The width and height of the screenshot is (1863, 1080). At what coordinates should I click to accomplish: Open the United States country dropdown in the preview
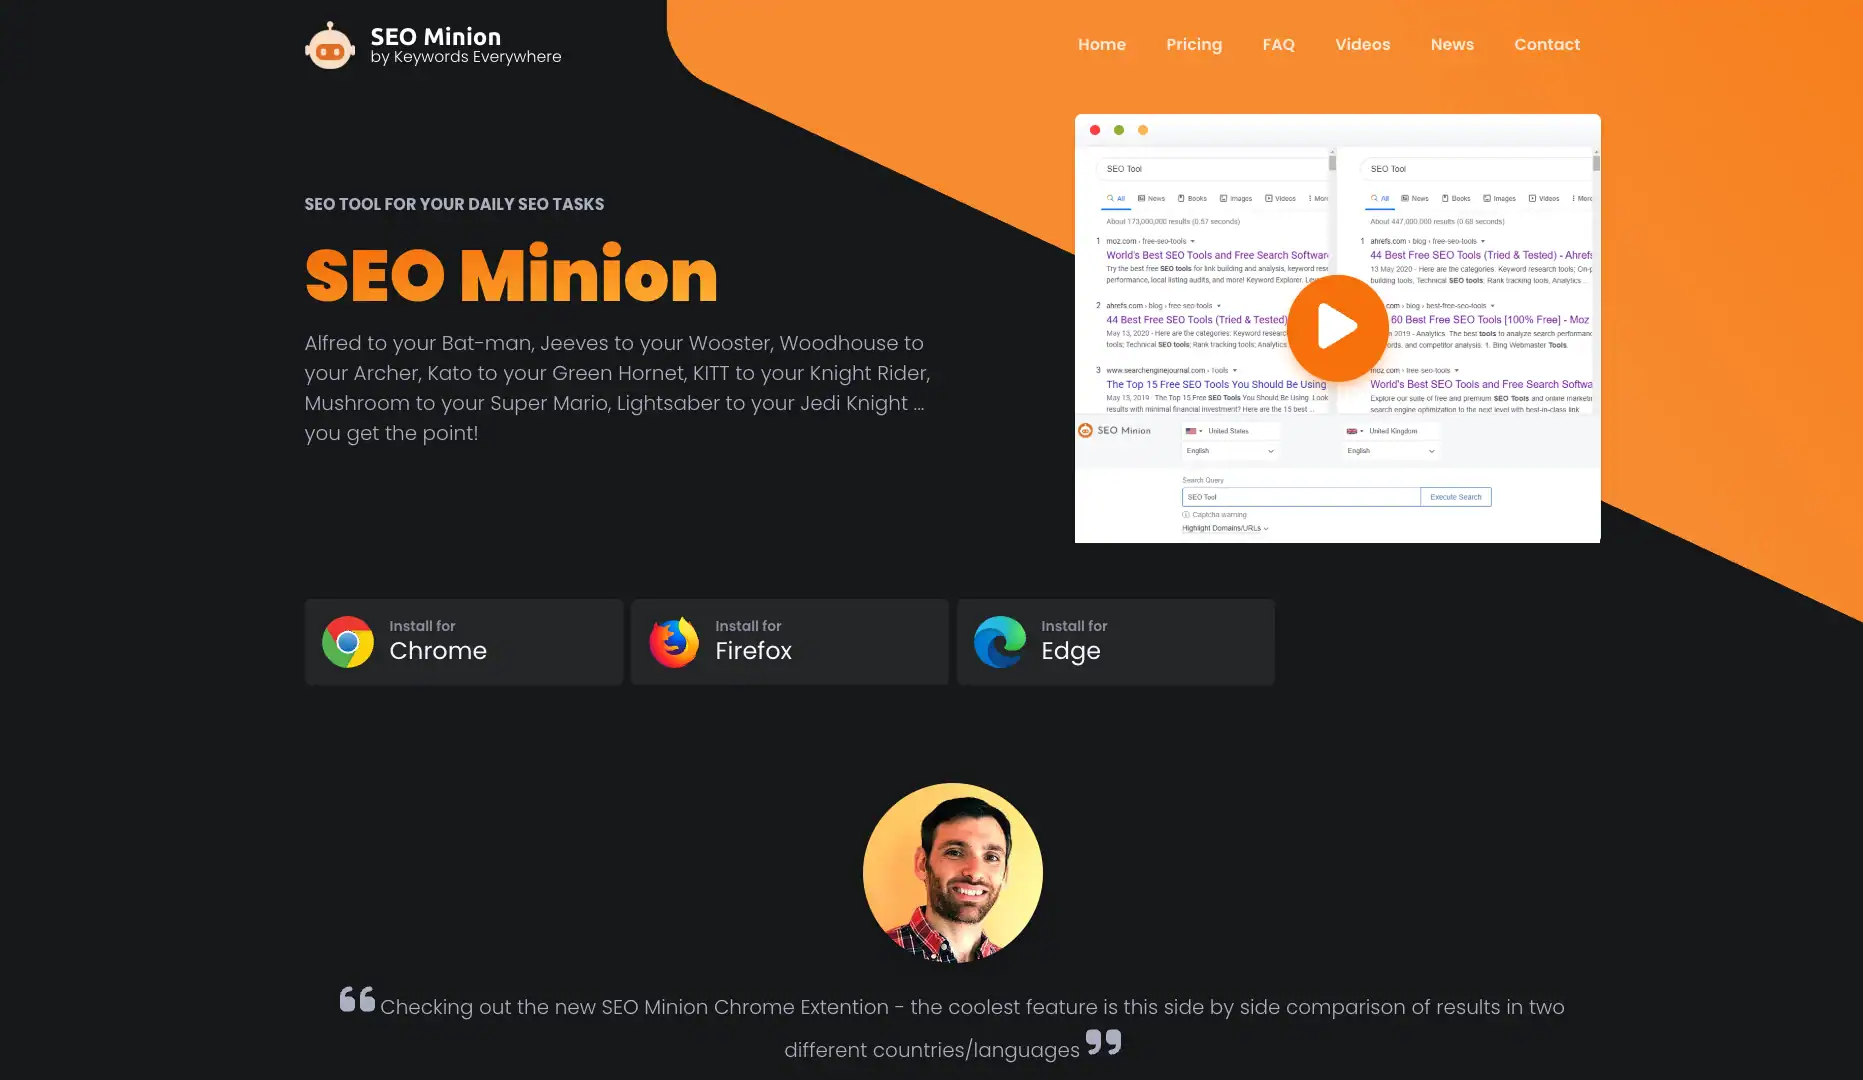point(1228,431)
